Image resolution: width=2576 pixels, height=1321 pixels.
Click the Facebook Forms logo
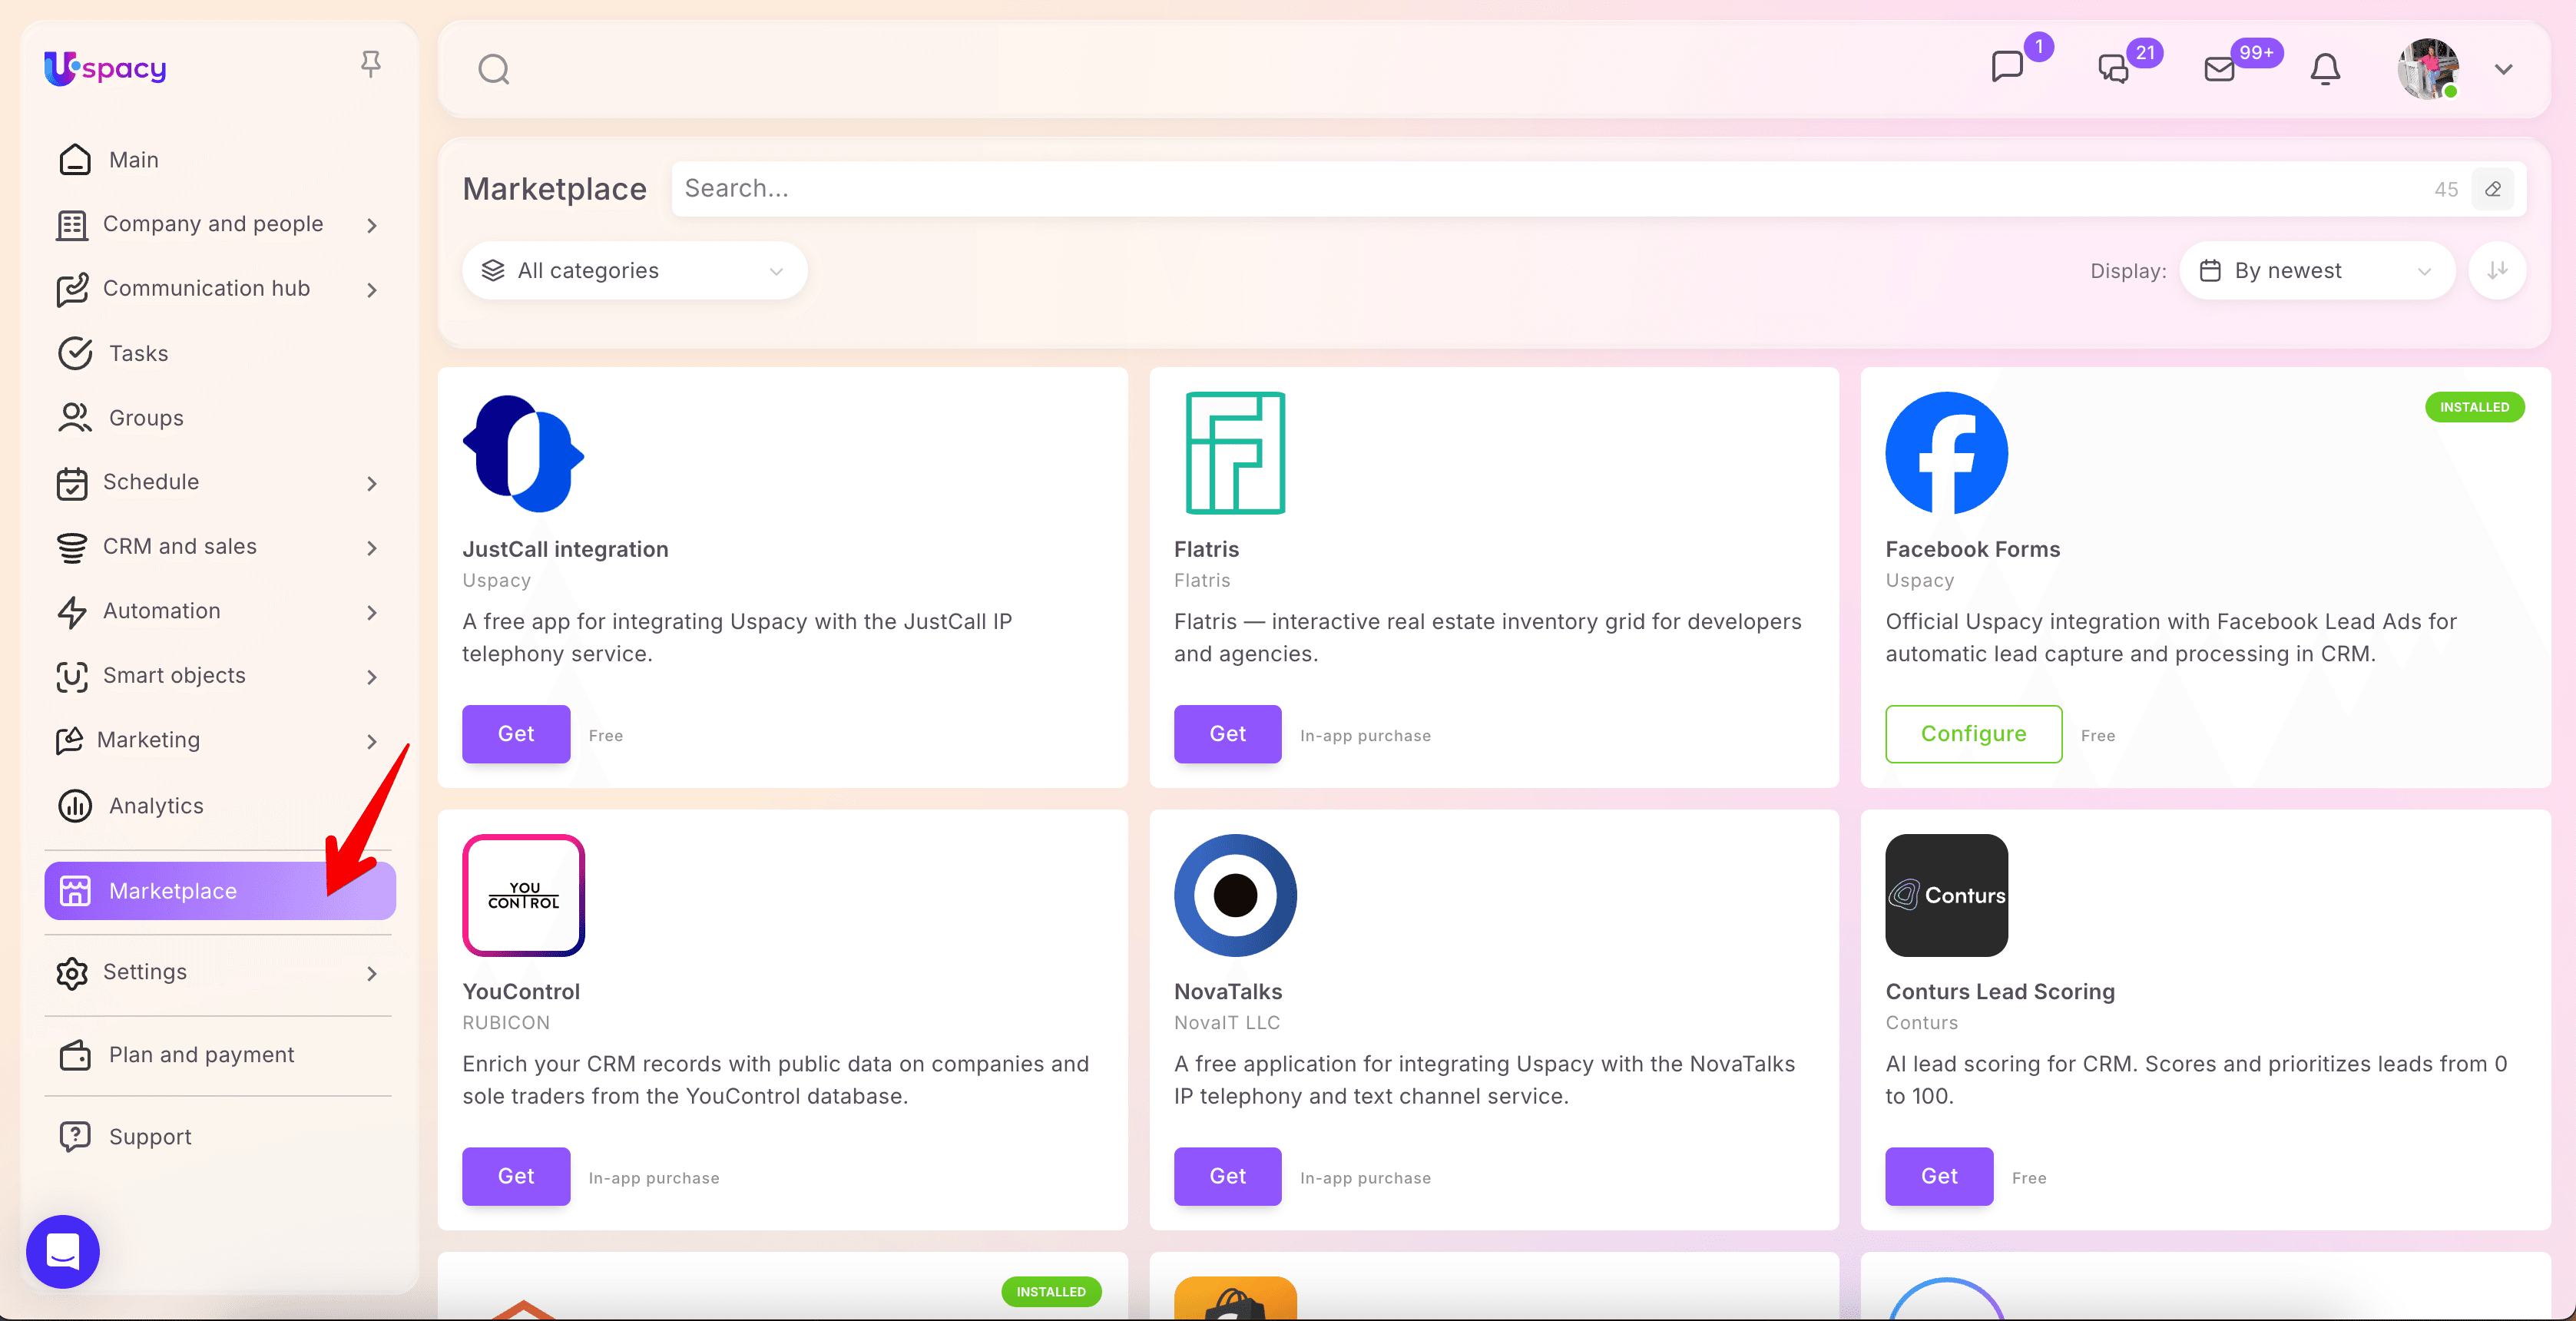(1947, 453)
